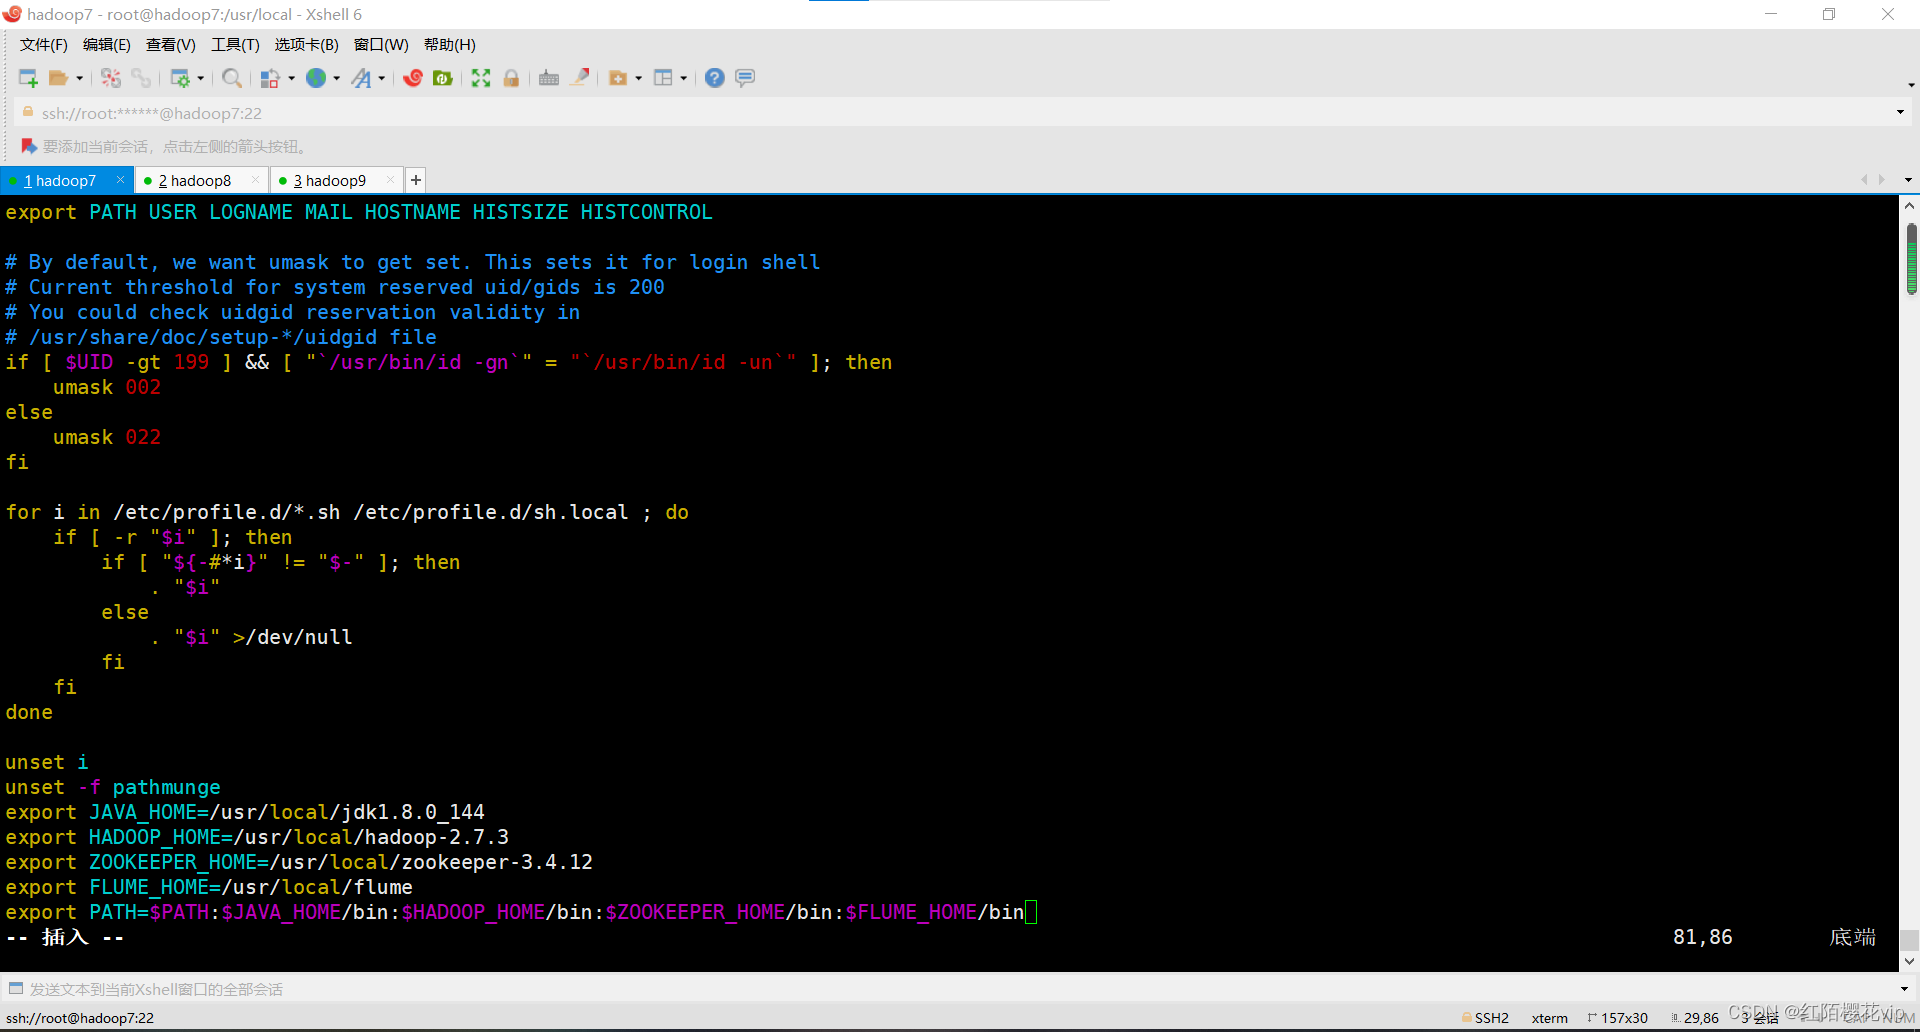Expand compose bar options arrow
The image size is (1920, 1032).
point(1903,989)
